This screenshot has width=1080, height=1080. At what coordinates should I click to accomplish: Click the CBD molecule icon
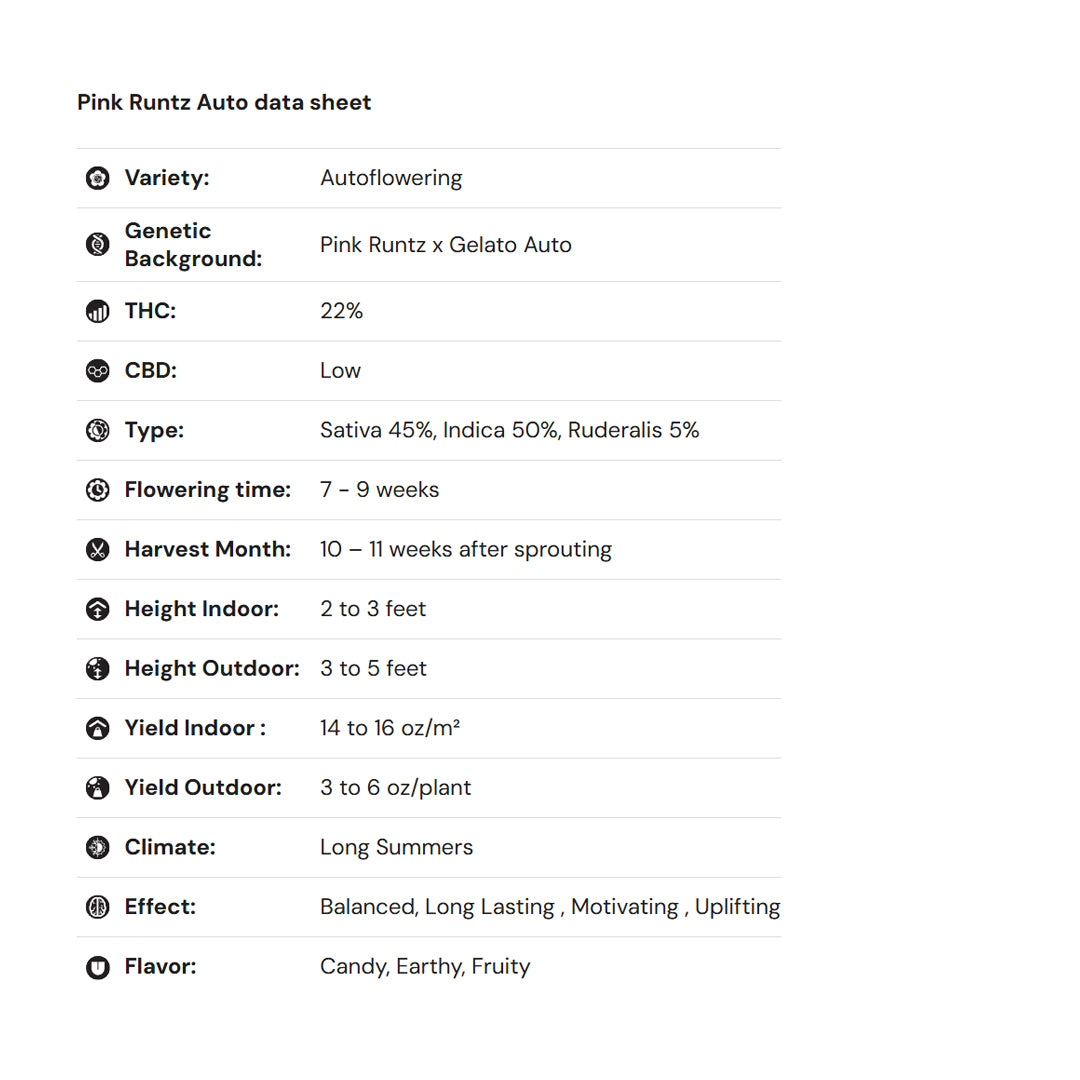tap(97, 371)
